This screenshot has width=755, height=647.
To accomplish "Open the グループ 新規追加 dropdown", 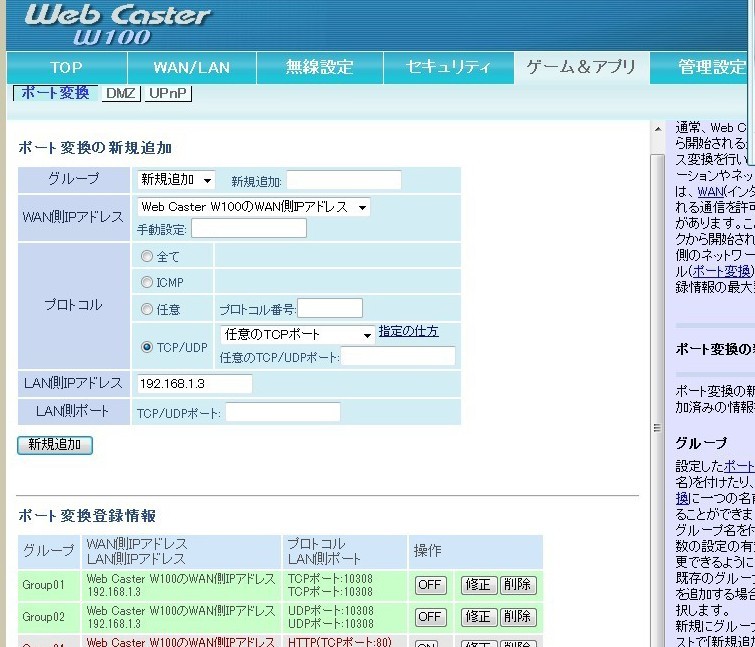I will point(176,180).
